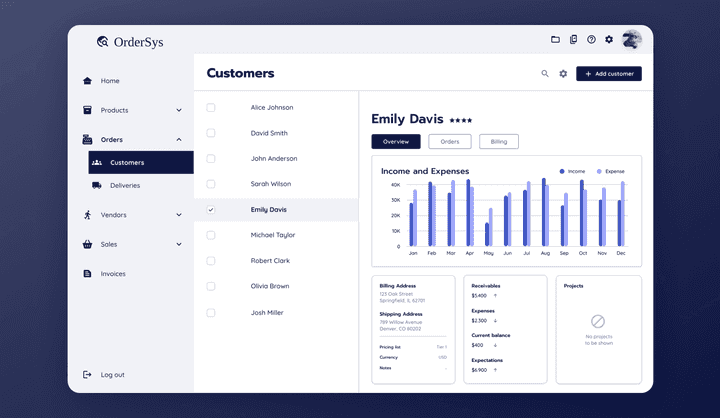Click the Shipping Address heading

click(401, 314)
